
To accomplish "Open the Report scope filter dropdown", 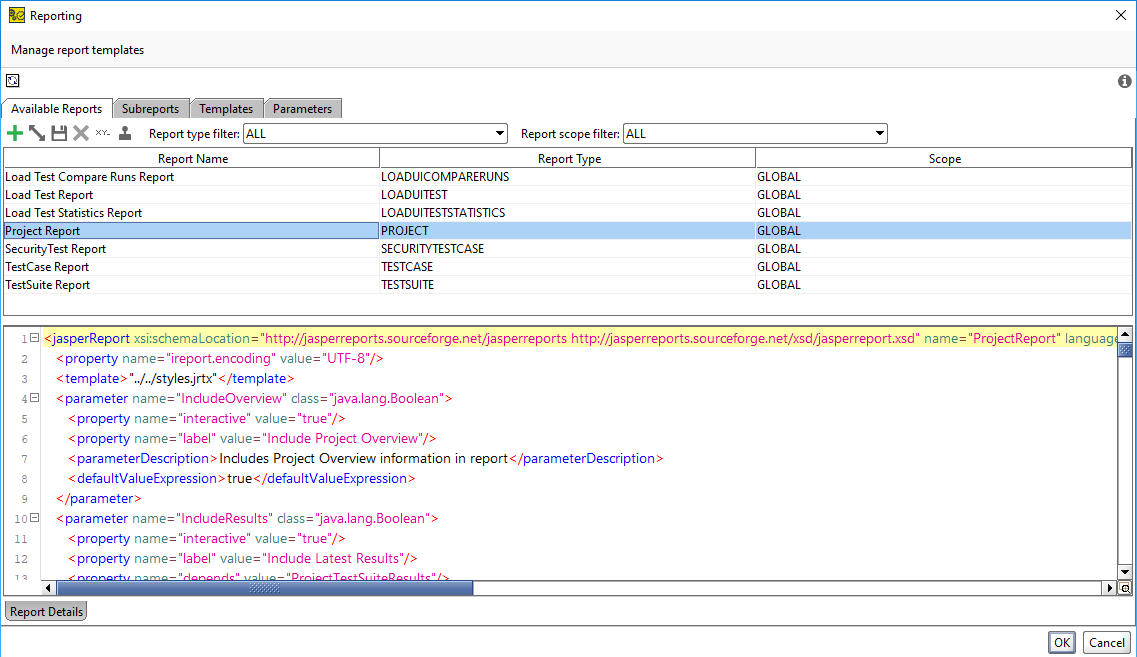I will tap(878, 133).
